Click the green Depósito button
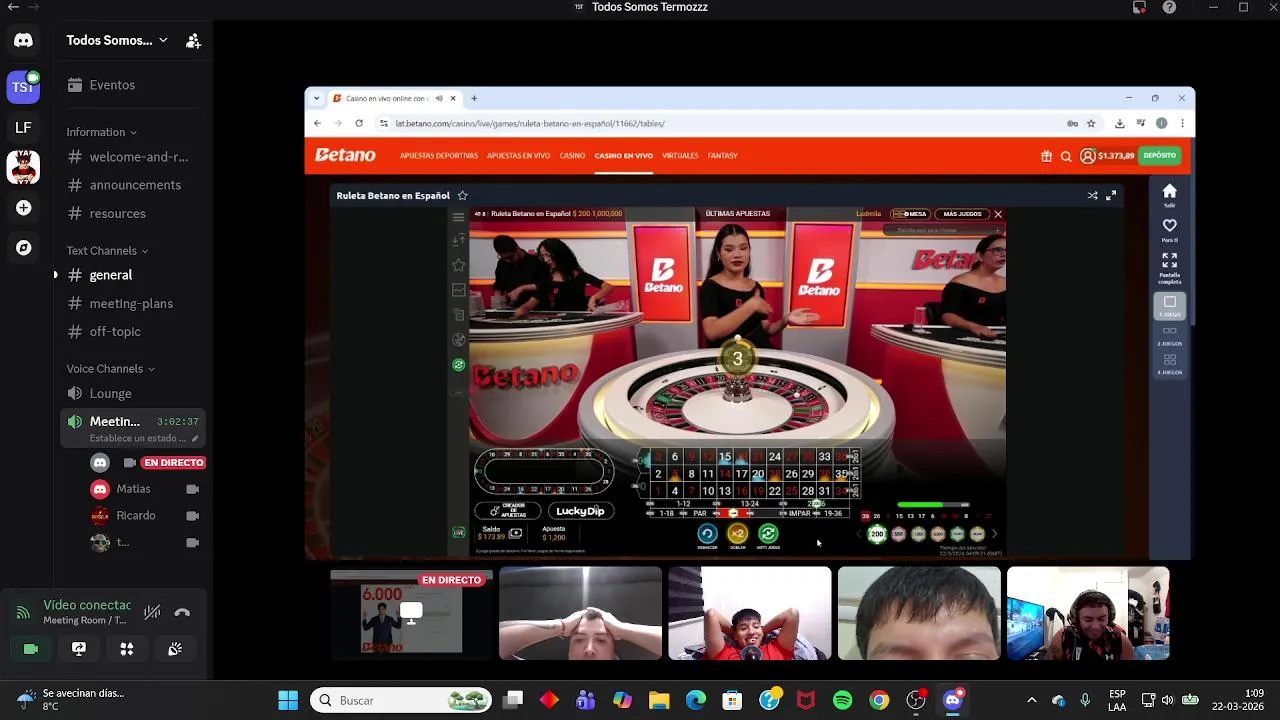The width and height of the screenshot is (1280, 720). tap(1160, 156)
